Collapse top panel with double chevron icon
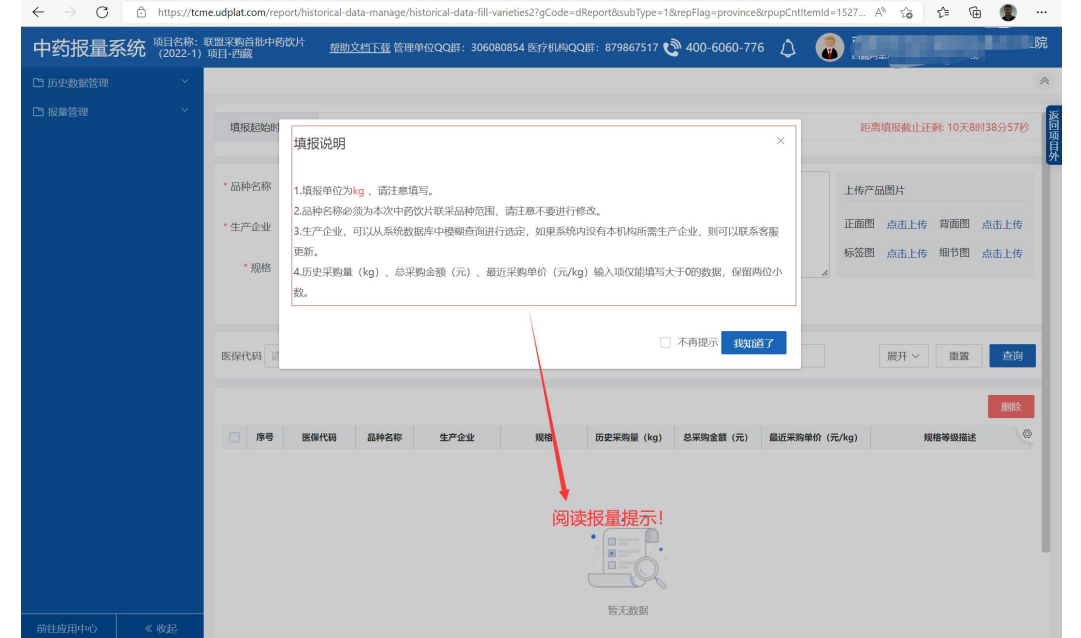1081x638 pixels. click(1044, 81)
